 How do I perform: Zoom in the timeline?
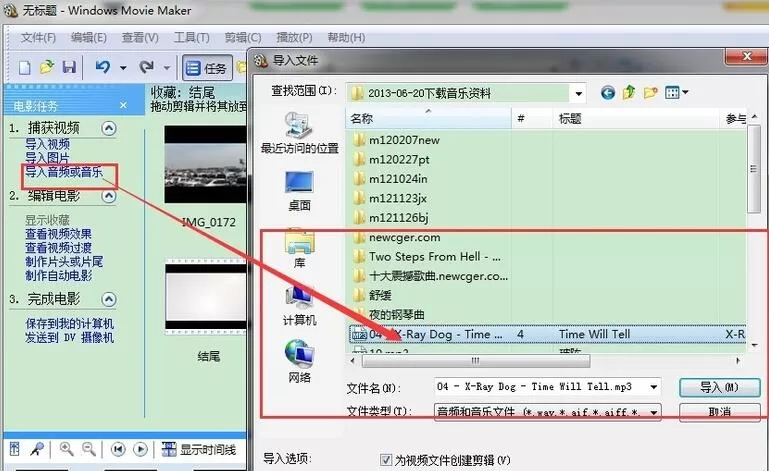pos(66,448)
